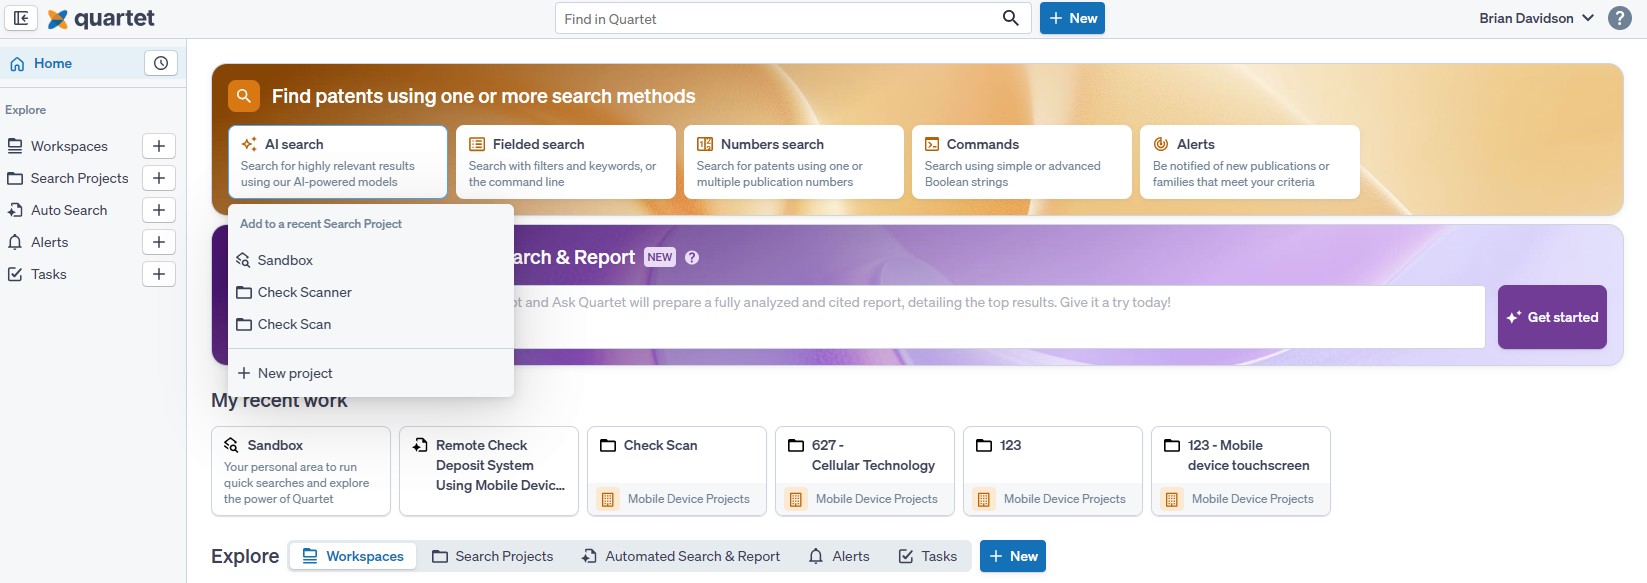Open the 123 - Mobile device touchscreen card title

1248,455
